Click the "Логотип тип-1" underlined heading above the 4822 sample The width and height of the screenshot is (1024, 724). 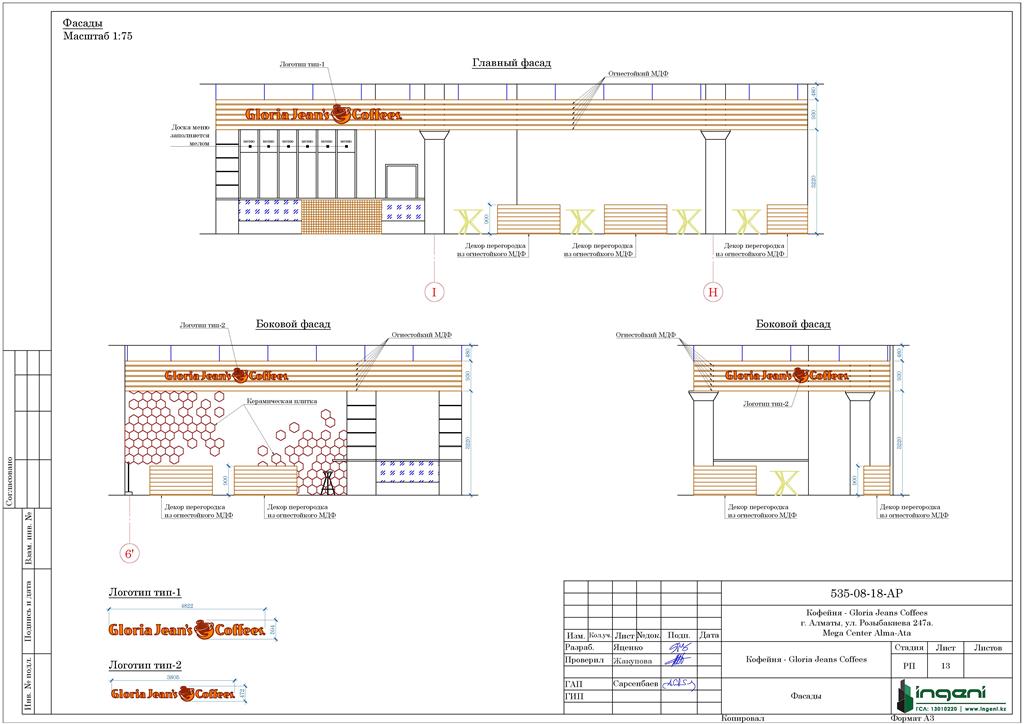pos(145,593)
